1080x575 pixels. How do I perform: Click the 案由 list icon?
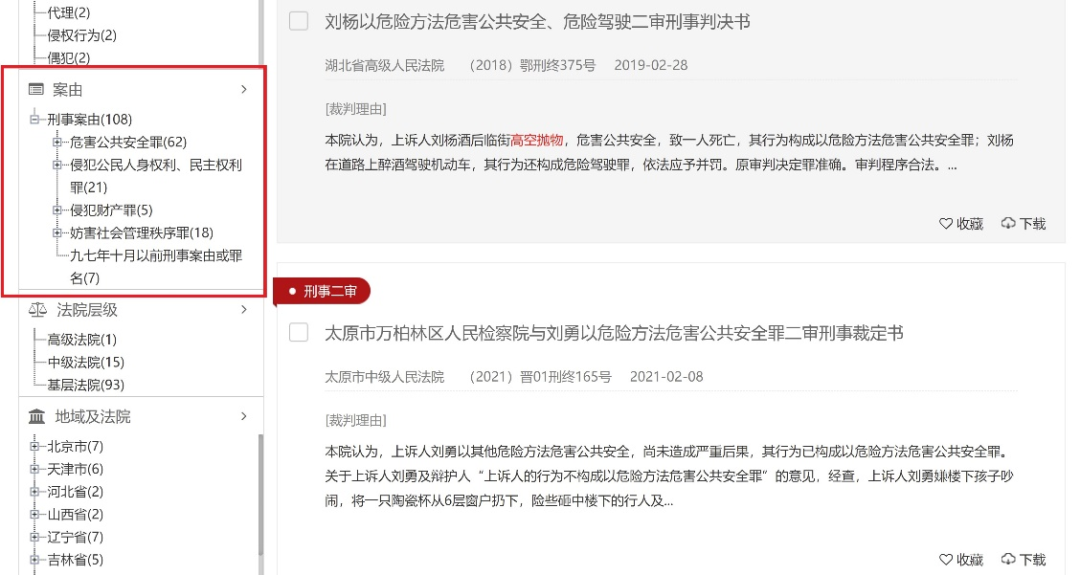tap(36, 90)
